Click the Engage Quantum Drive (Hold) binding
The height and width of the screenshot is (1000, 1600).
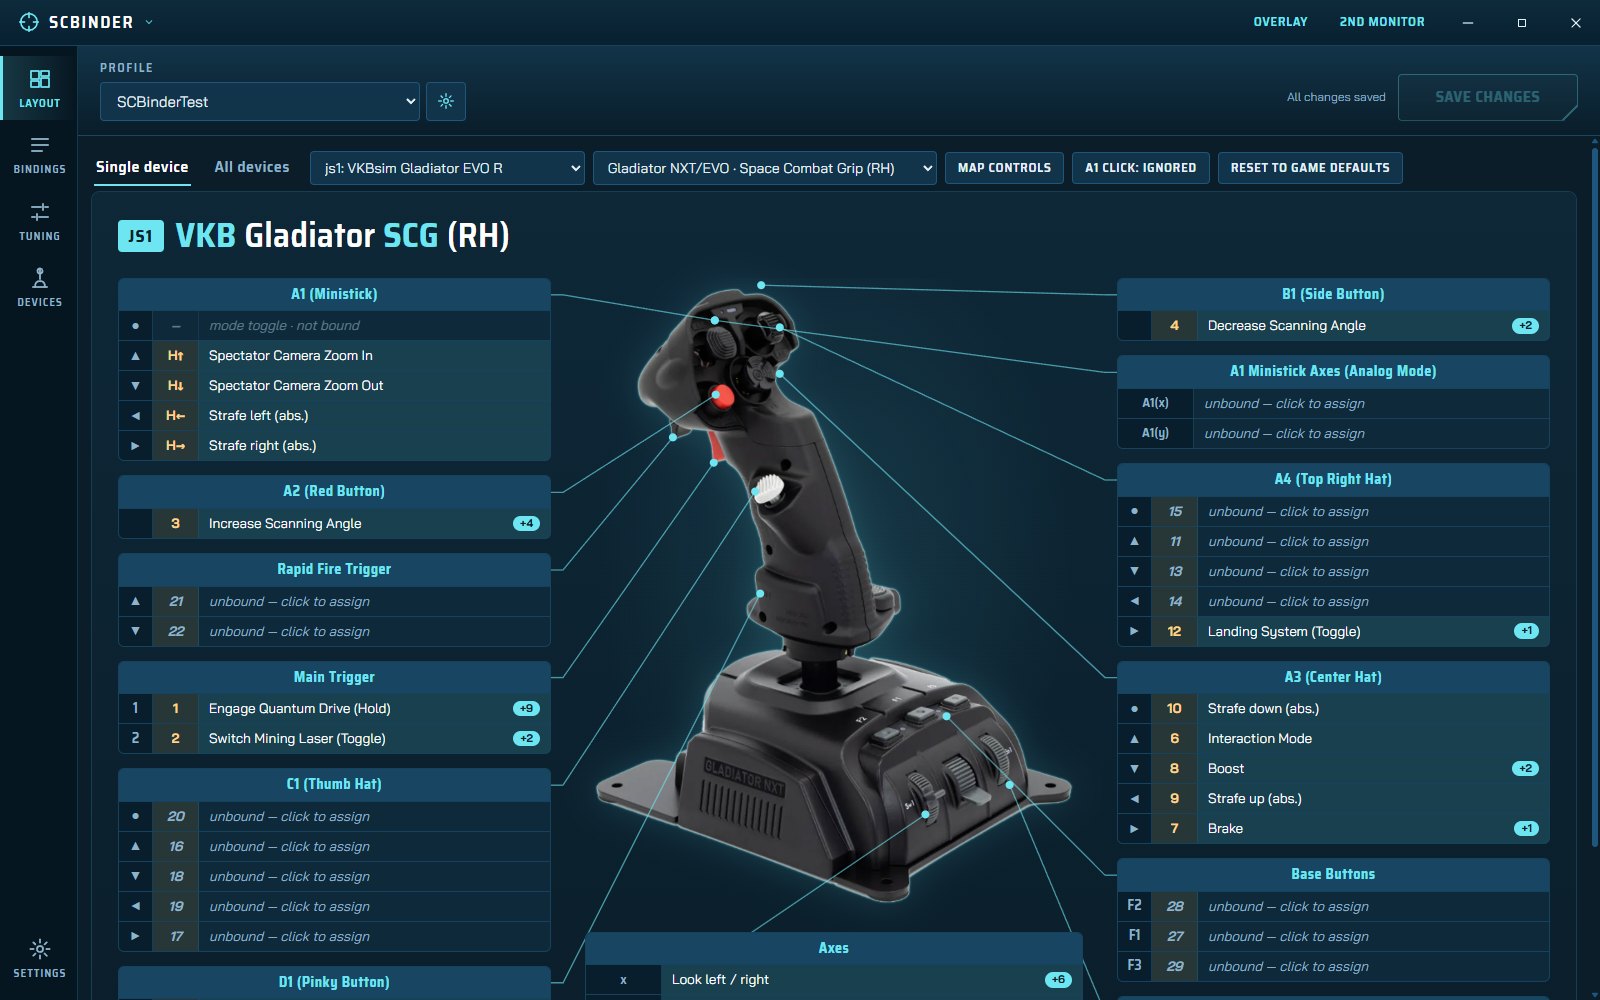point(334,708)
